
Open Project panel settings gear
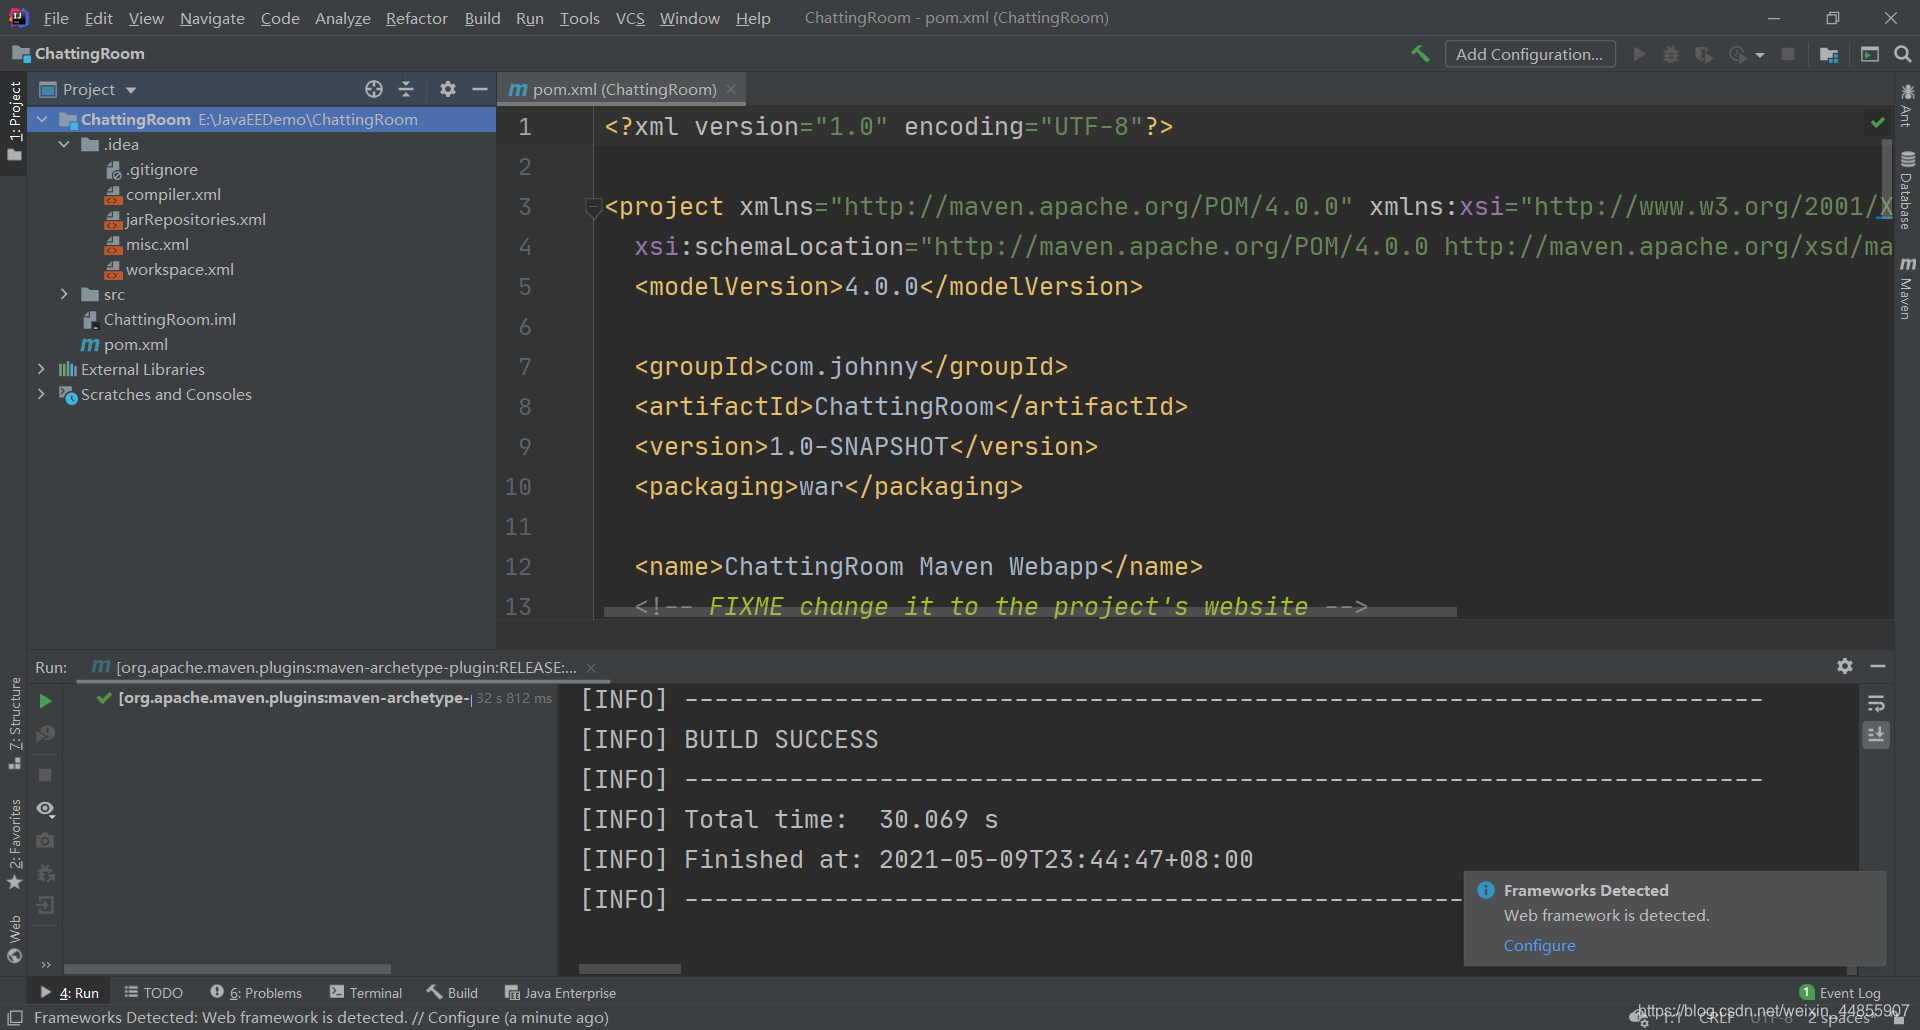[x=448, y=89]
